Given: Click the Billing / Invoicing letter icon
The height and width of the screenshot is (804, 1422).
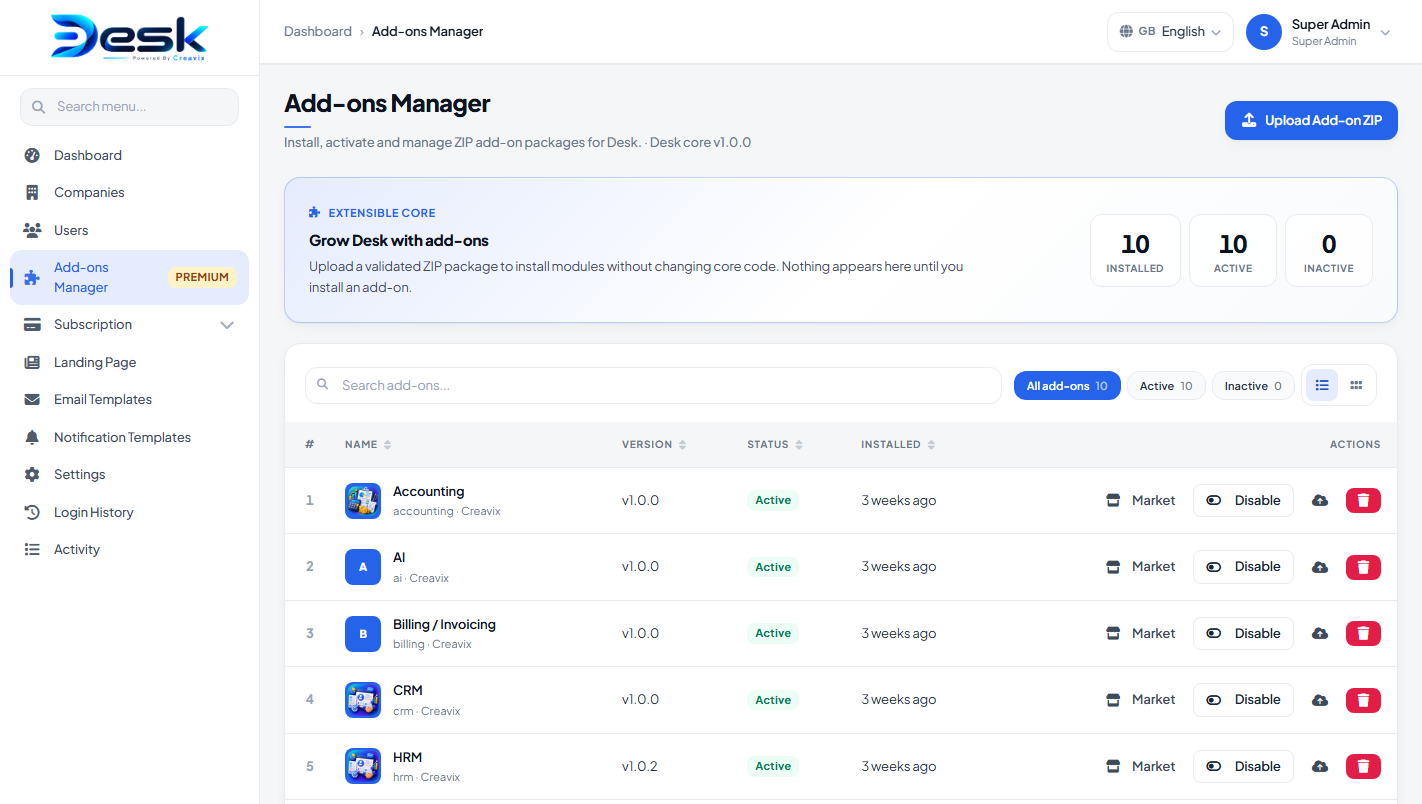Looking at the screenshot, I should [x=363, y=634].
